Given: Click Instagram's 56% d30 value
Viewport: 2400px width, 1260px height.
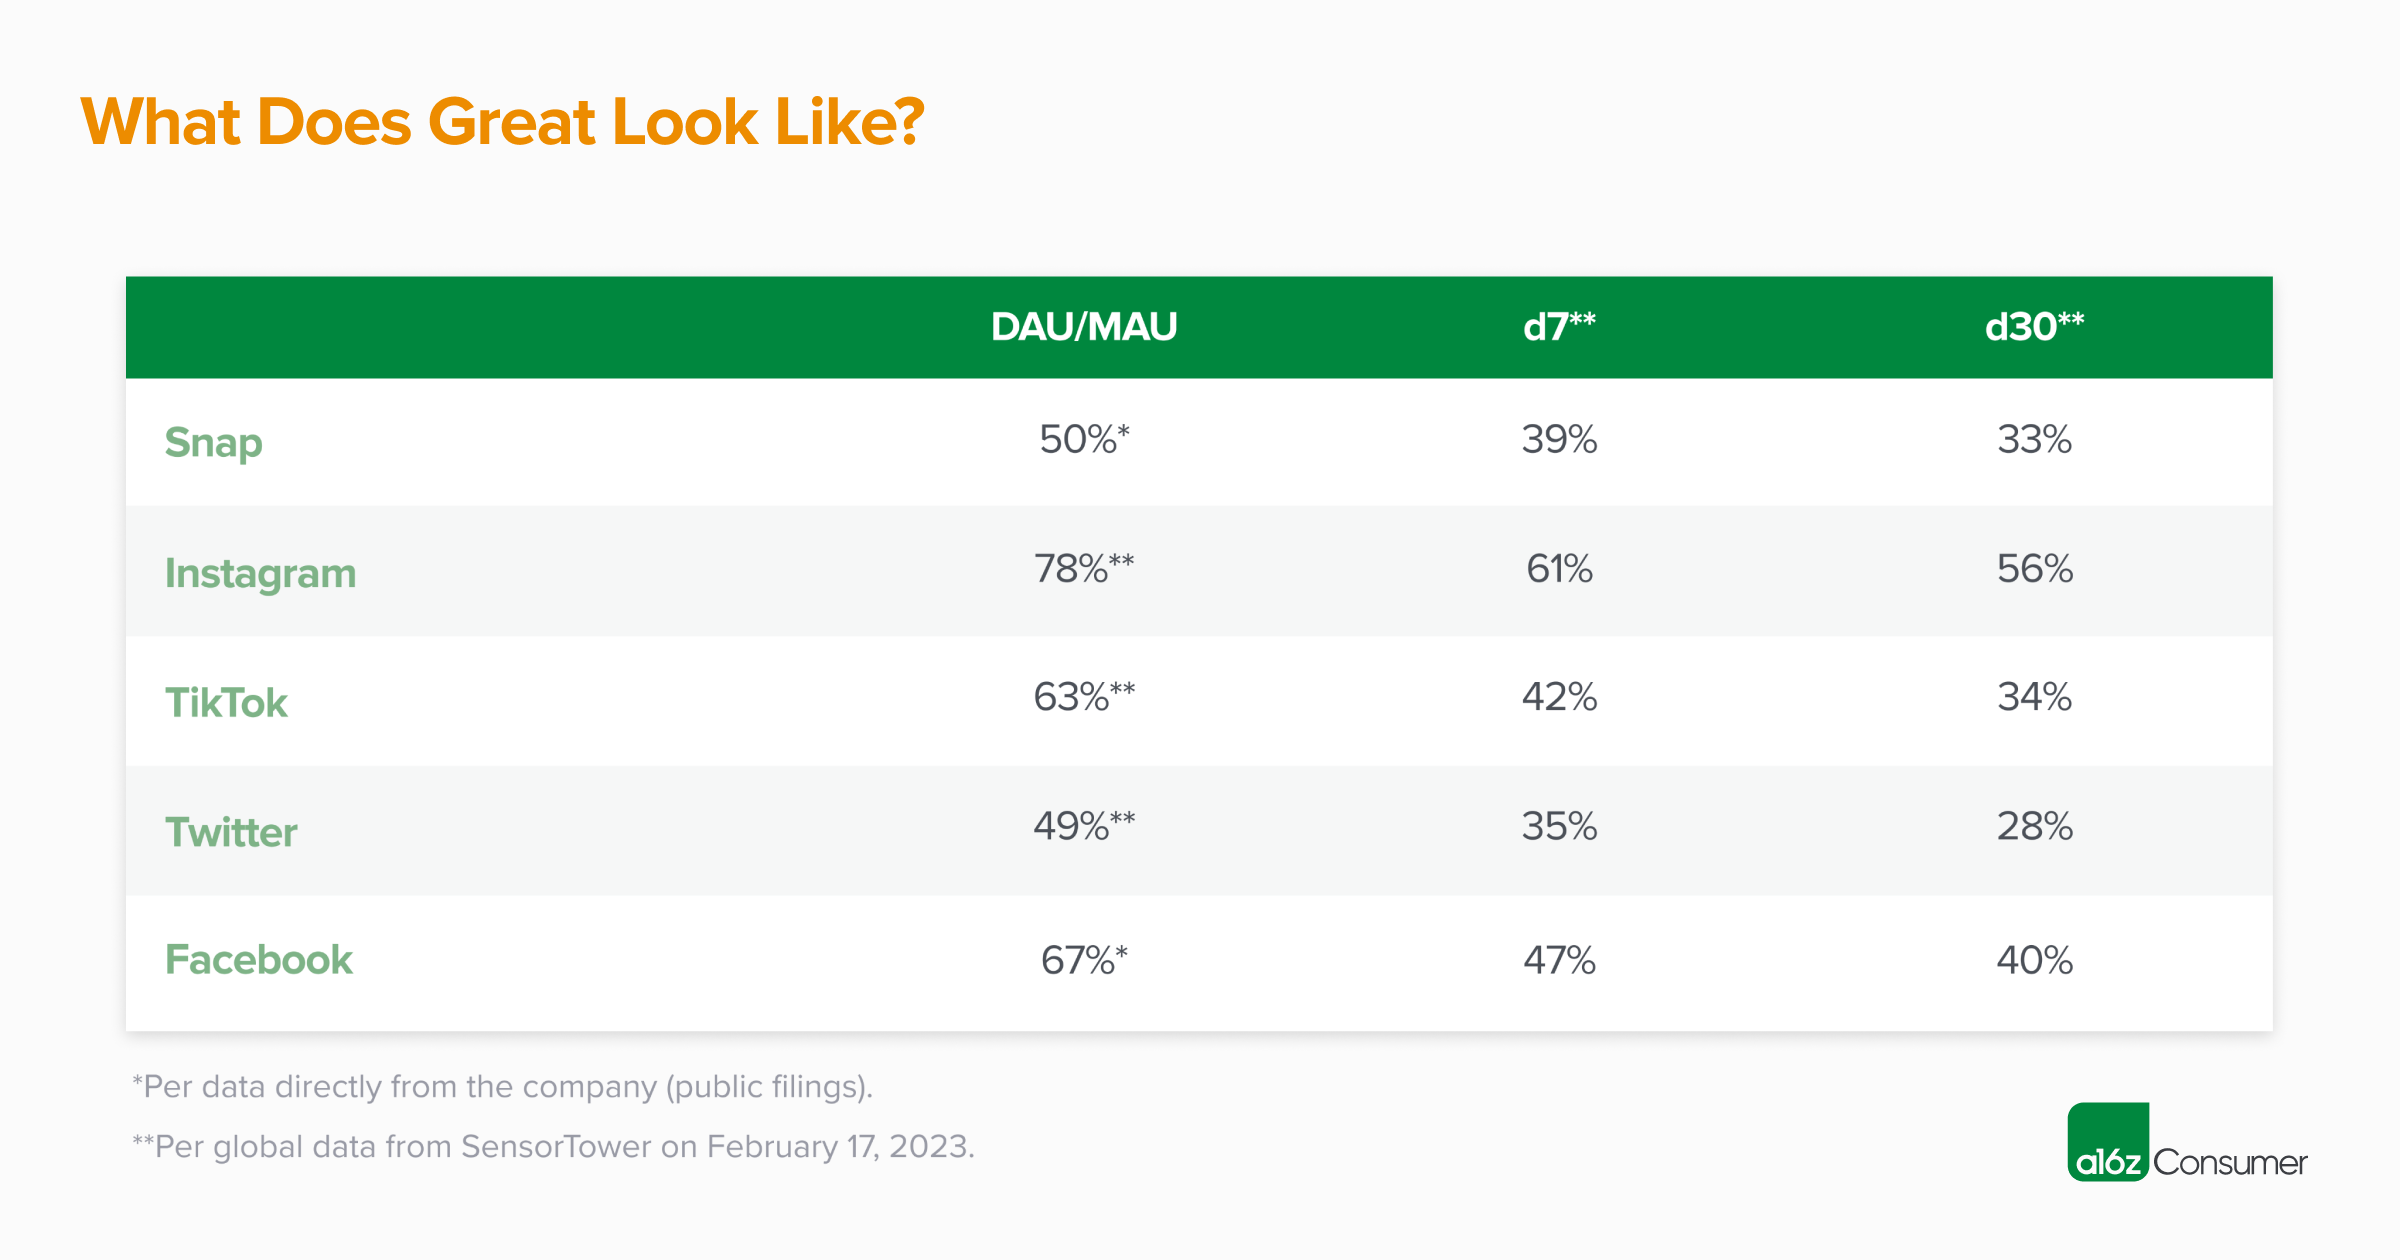Looking at the screenshot, I should [2034, 568].
